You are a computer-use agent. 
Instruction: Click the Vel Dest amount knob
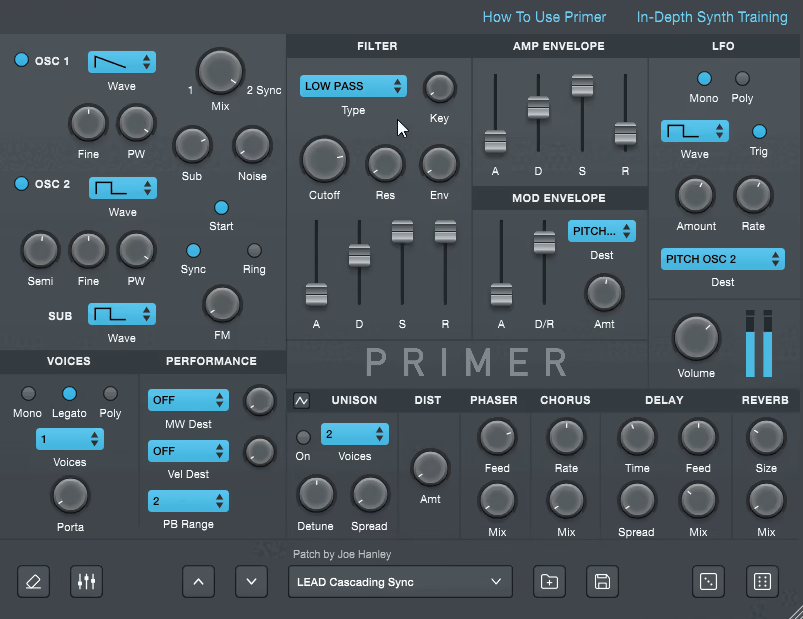(x=260, y=451)
